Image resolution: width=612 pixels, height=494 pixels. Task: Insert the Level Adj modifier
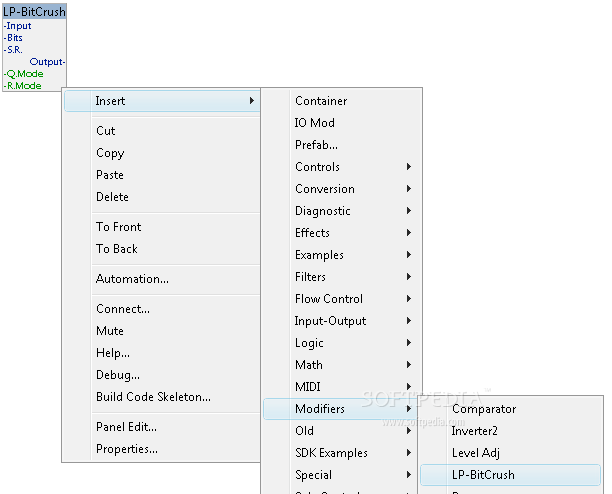point(510,453)
